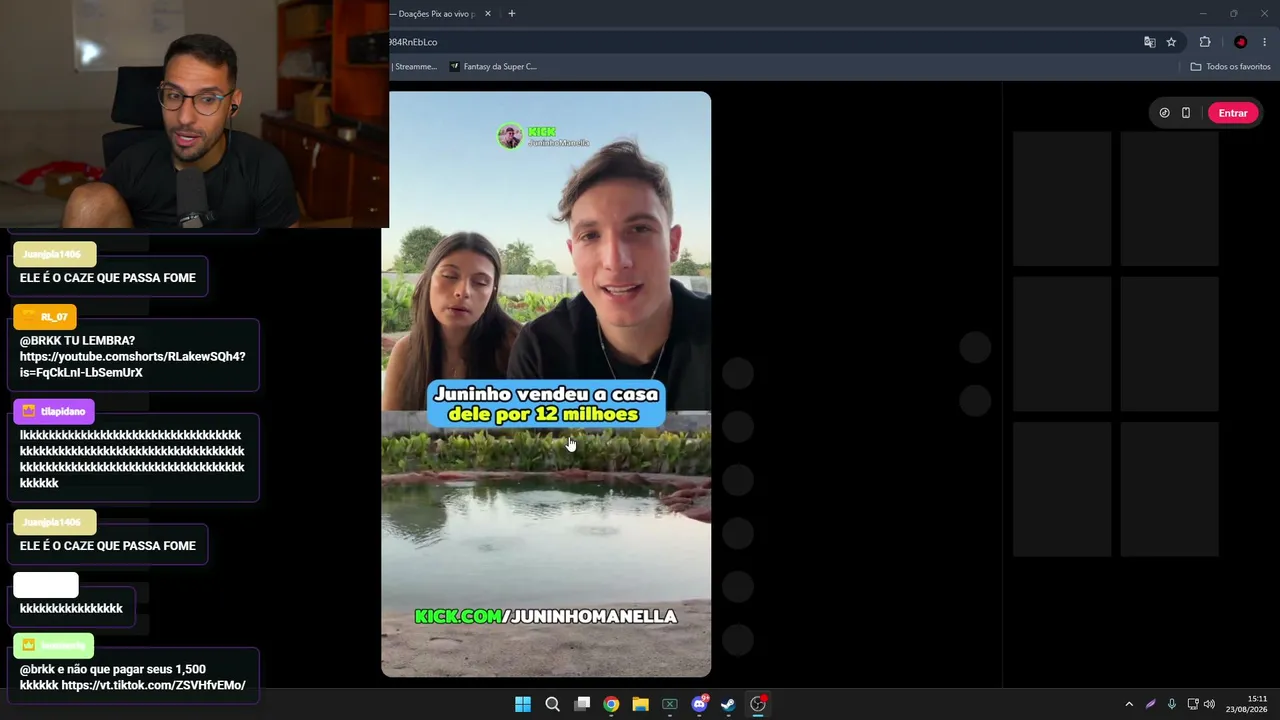The image size is (1280, 720).
Task: Open the network tray icon
Action: (x=1193, y=704)
